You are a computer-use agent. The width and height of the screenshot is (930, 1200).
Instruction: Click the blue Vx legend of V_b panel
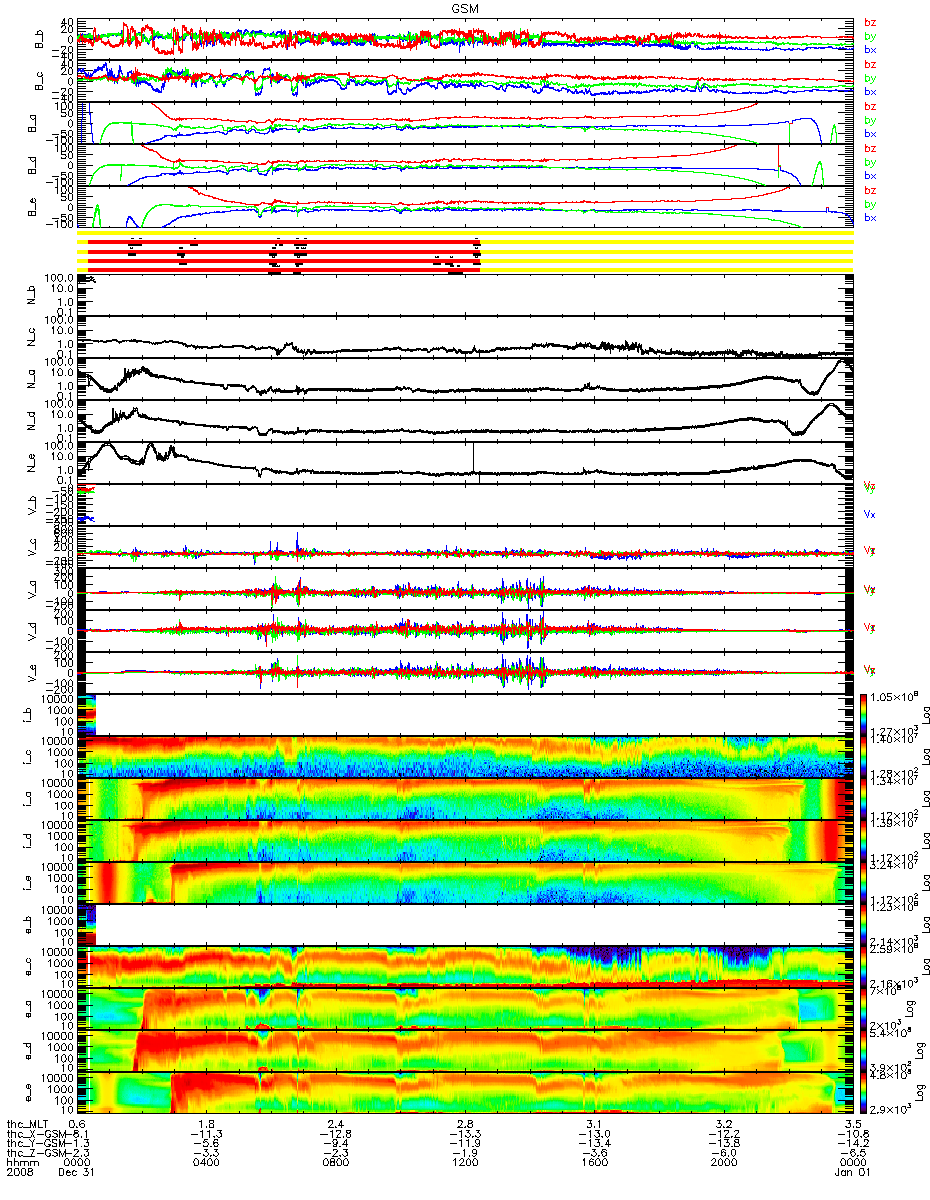[870, 513]
